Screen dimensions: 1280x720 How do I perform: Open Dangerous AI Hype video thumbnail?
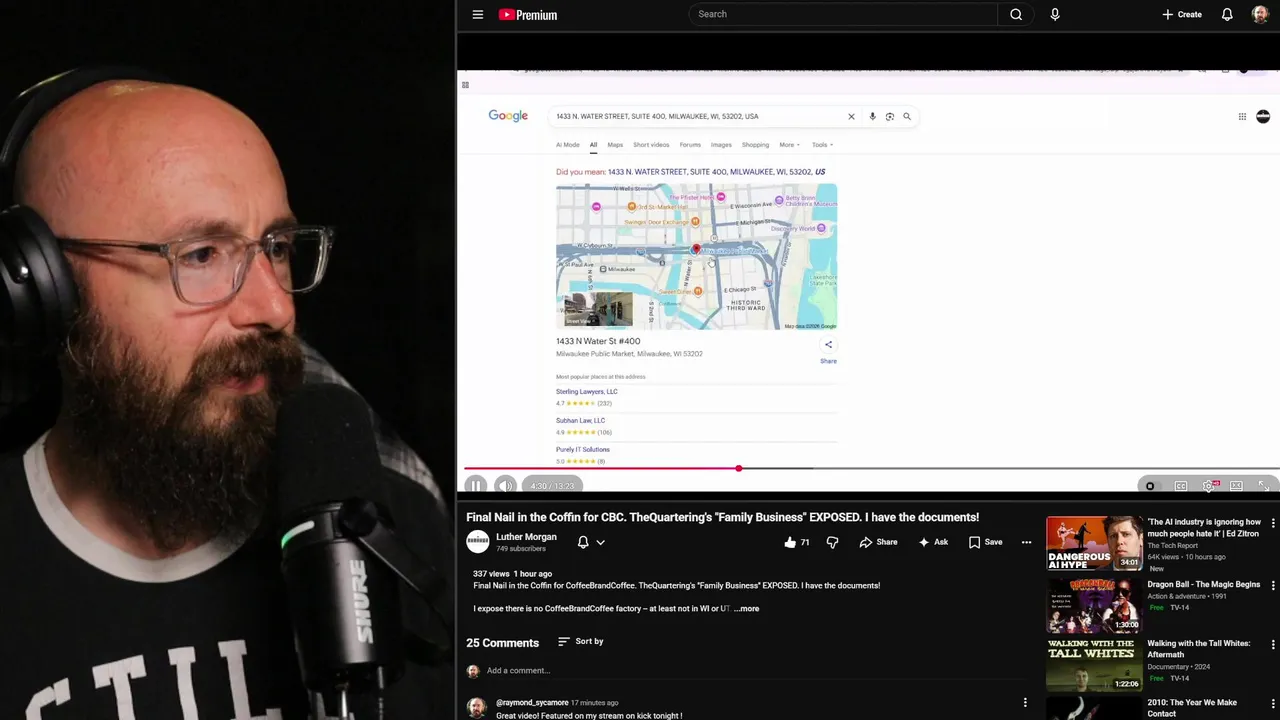click(x=1094, y=543)
